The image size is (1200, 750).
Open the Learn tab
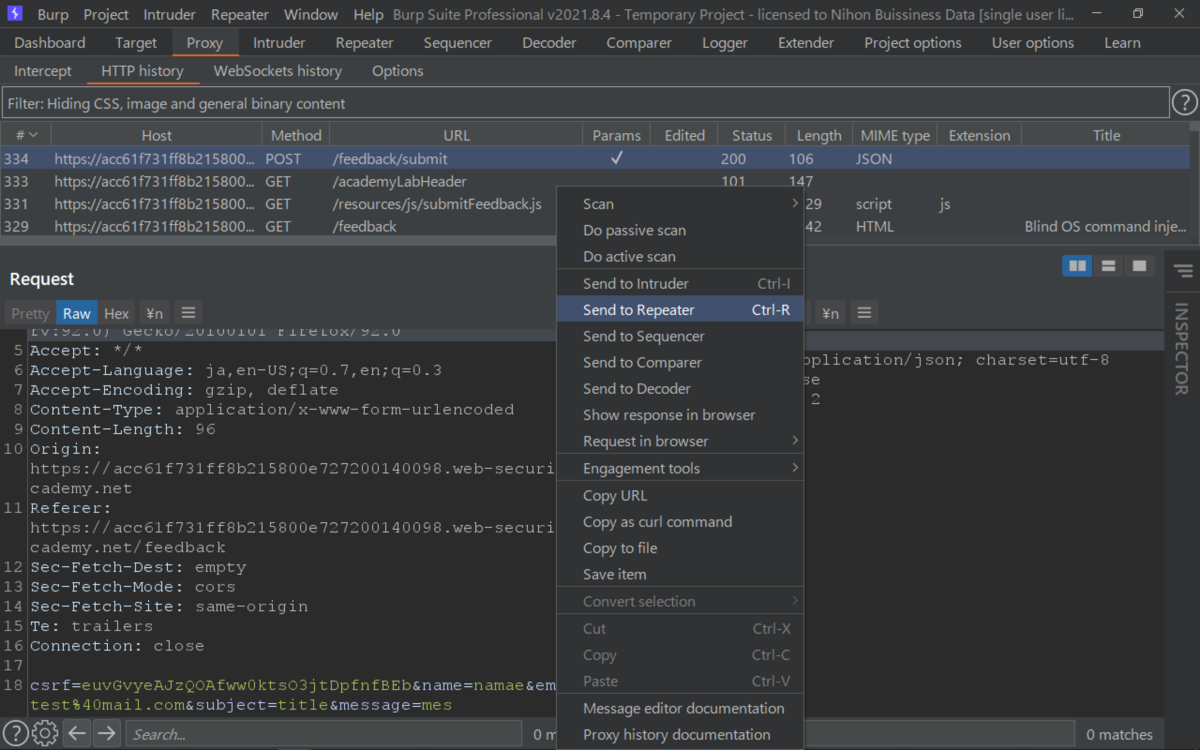coord(1122,43)
